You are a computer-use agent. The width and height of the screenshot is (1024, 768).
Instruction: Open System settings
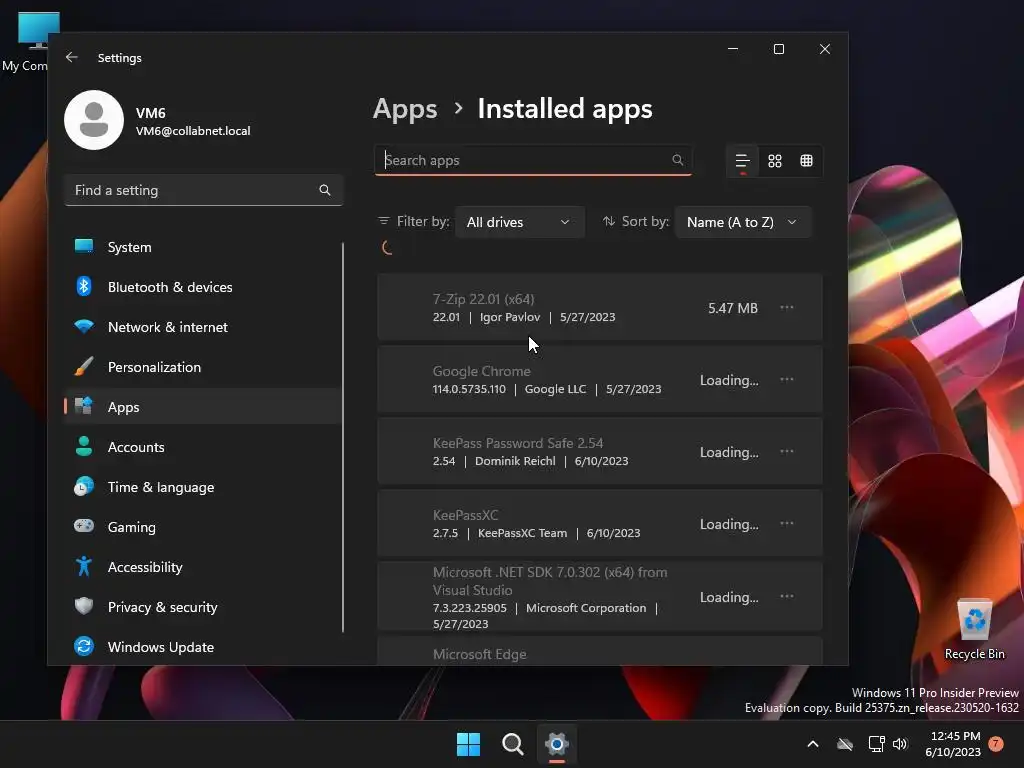point(202,247)
